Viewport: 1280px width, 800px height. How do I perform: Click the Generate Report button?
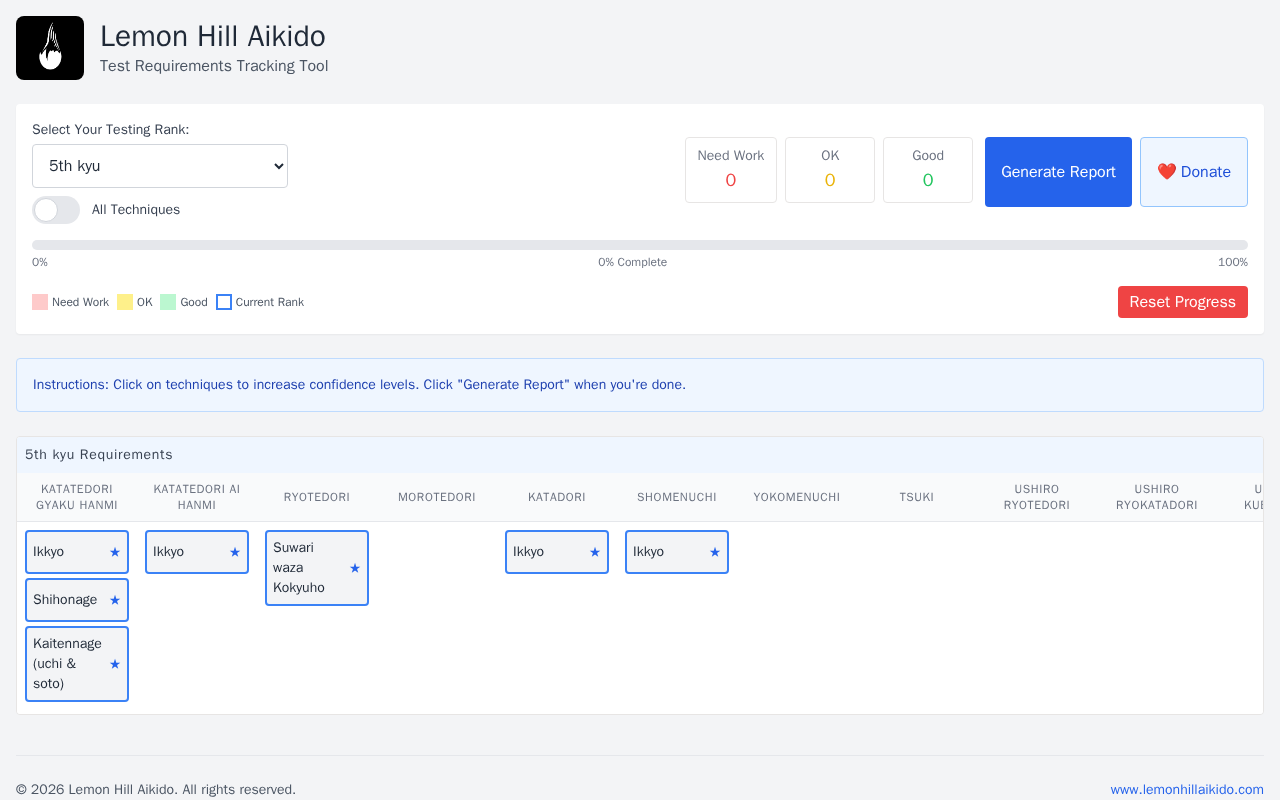click(x=1058, y=172)
